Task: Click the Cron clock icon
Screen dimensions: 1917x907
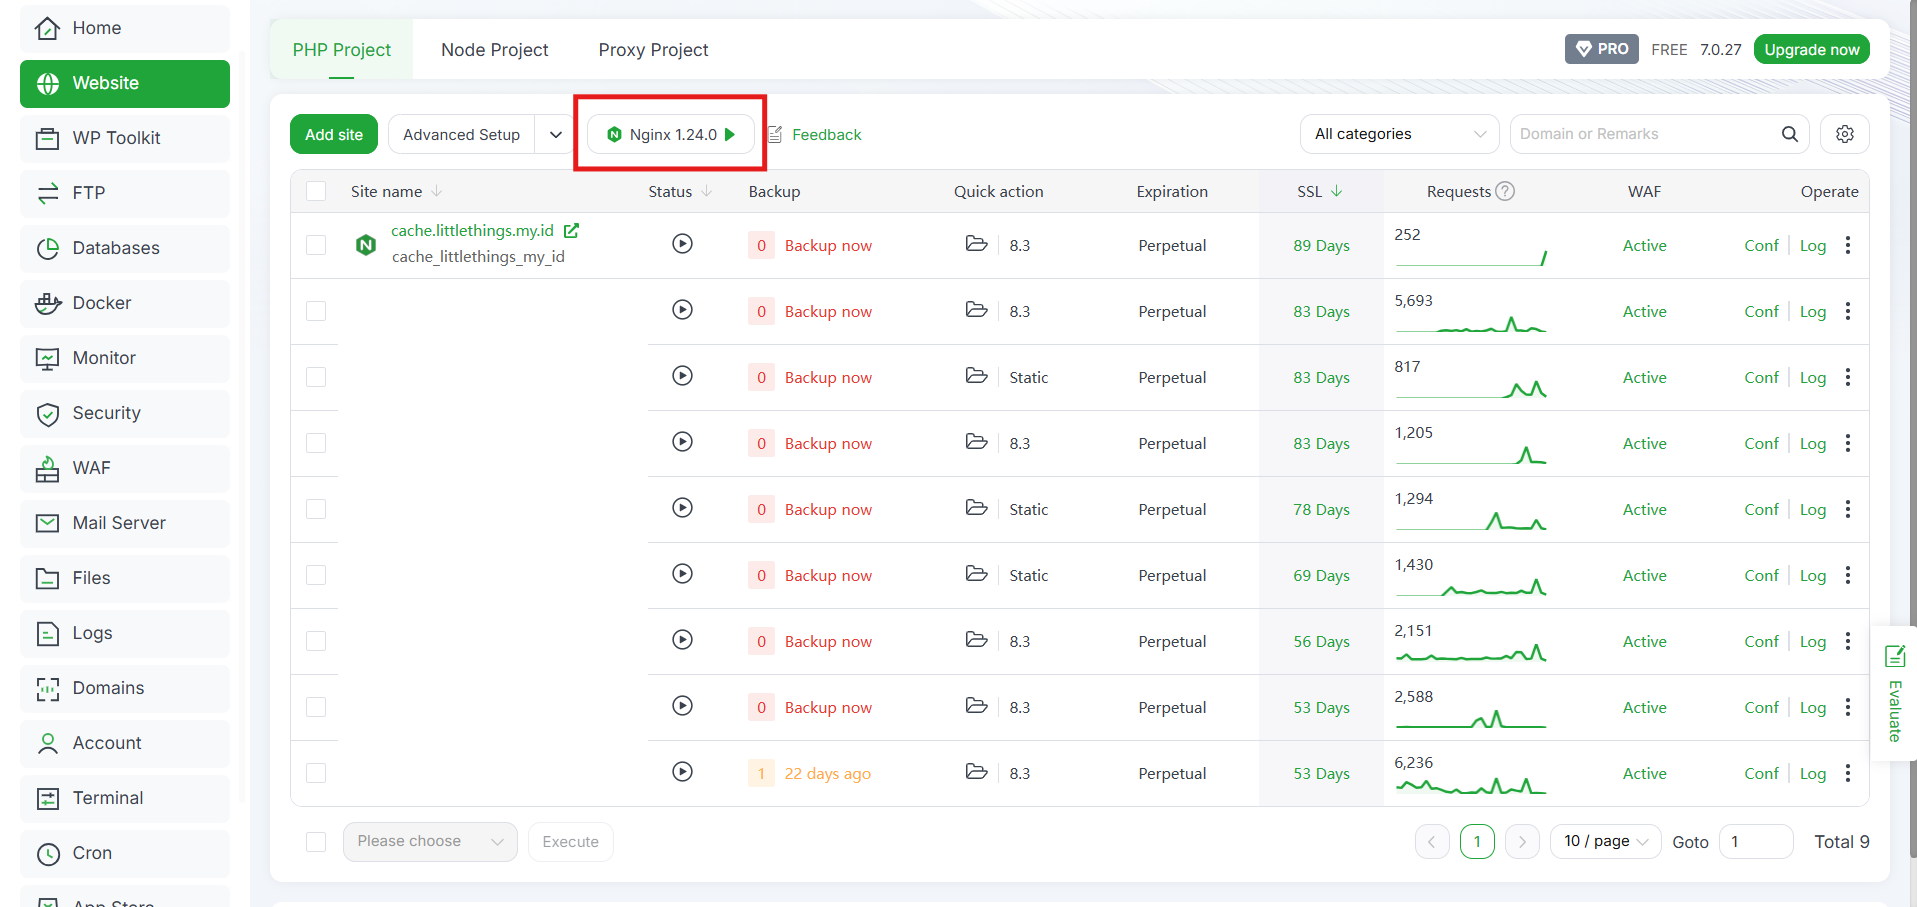Action: [47, 853]
